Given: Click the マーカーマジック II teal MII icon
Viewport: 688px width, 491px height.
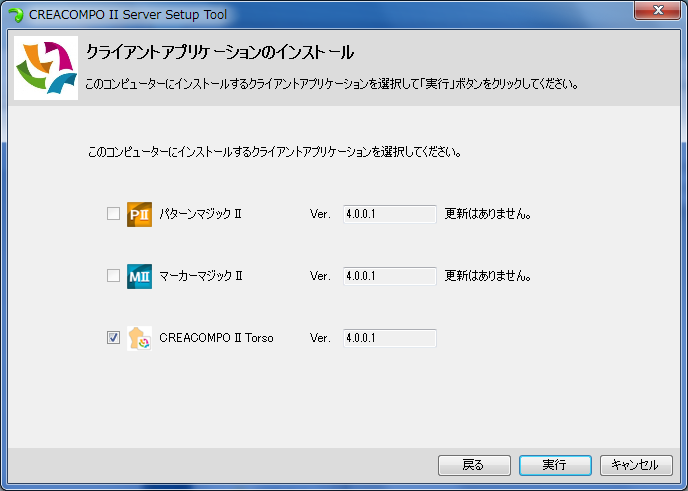Looking at the screenshot, I should 139,276.
